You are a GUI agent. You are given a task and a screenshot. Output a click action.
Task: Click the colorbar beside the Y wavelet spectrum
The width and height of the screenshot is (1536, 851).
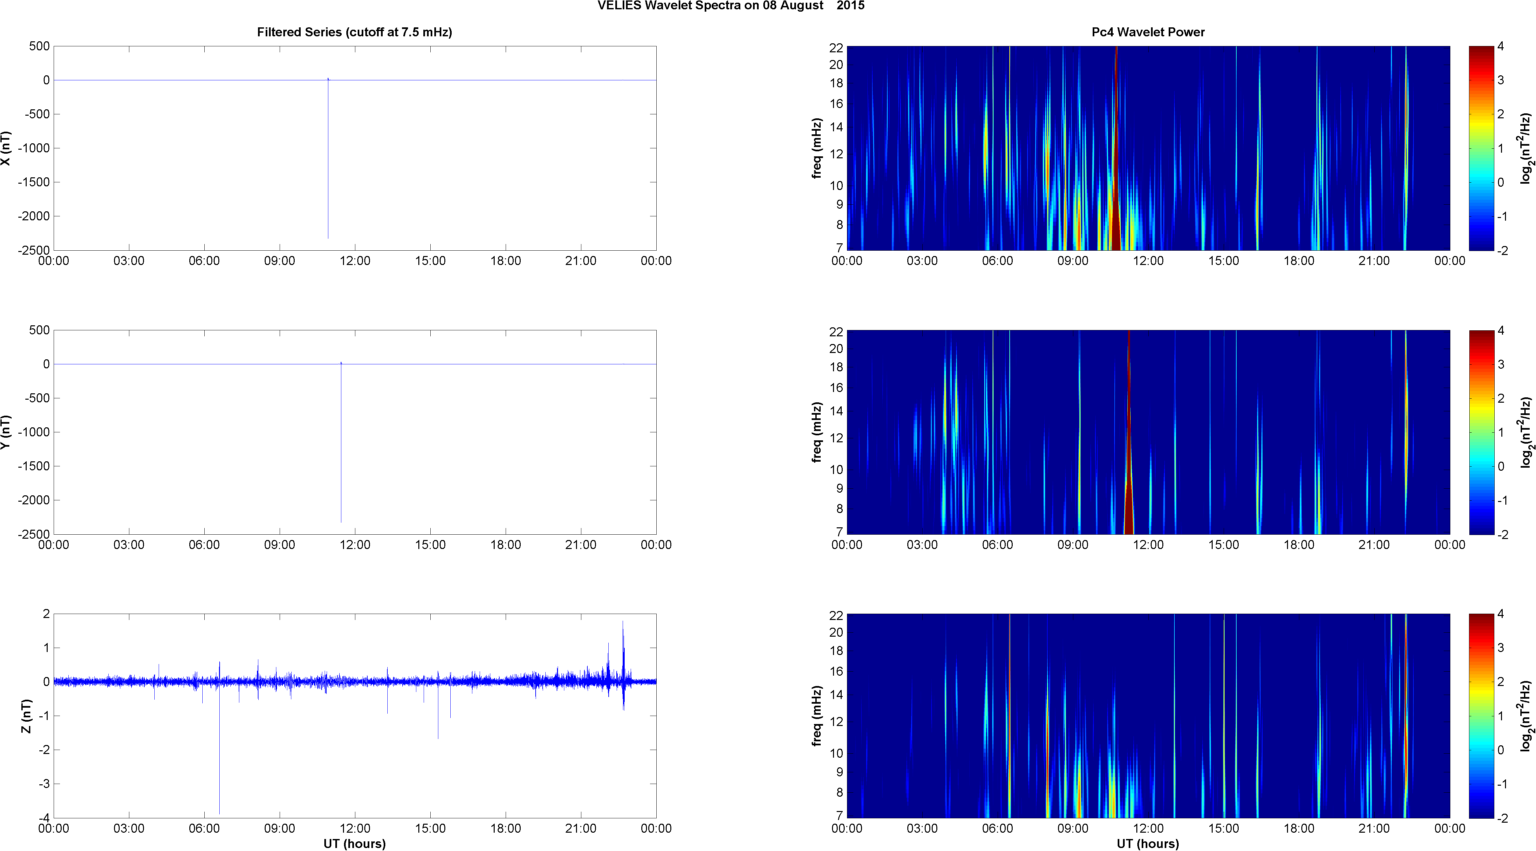pos(1482,432)
